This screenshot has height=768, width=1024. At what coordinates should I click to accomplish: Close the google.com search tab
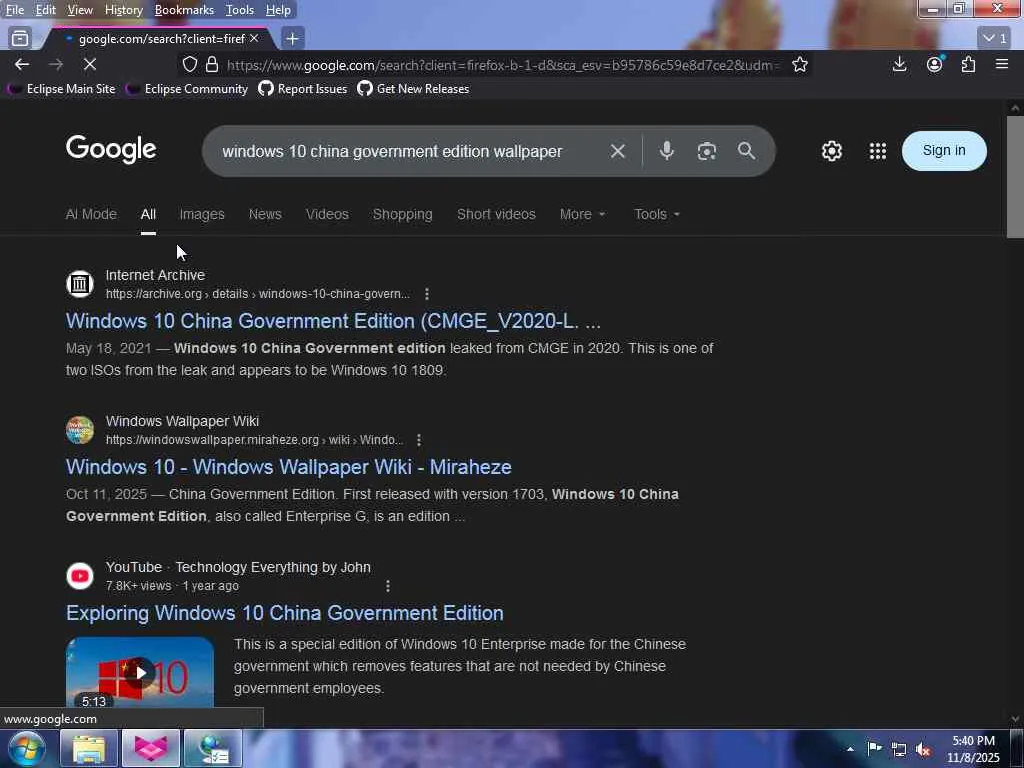(x=254, y=39)
